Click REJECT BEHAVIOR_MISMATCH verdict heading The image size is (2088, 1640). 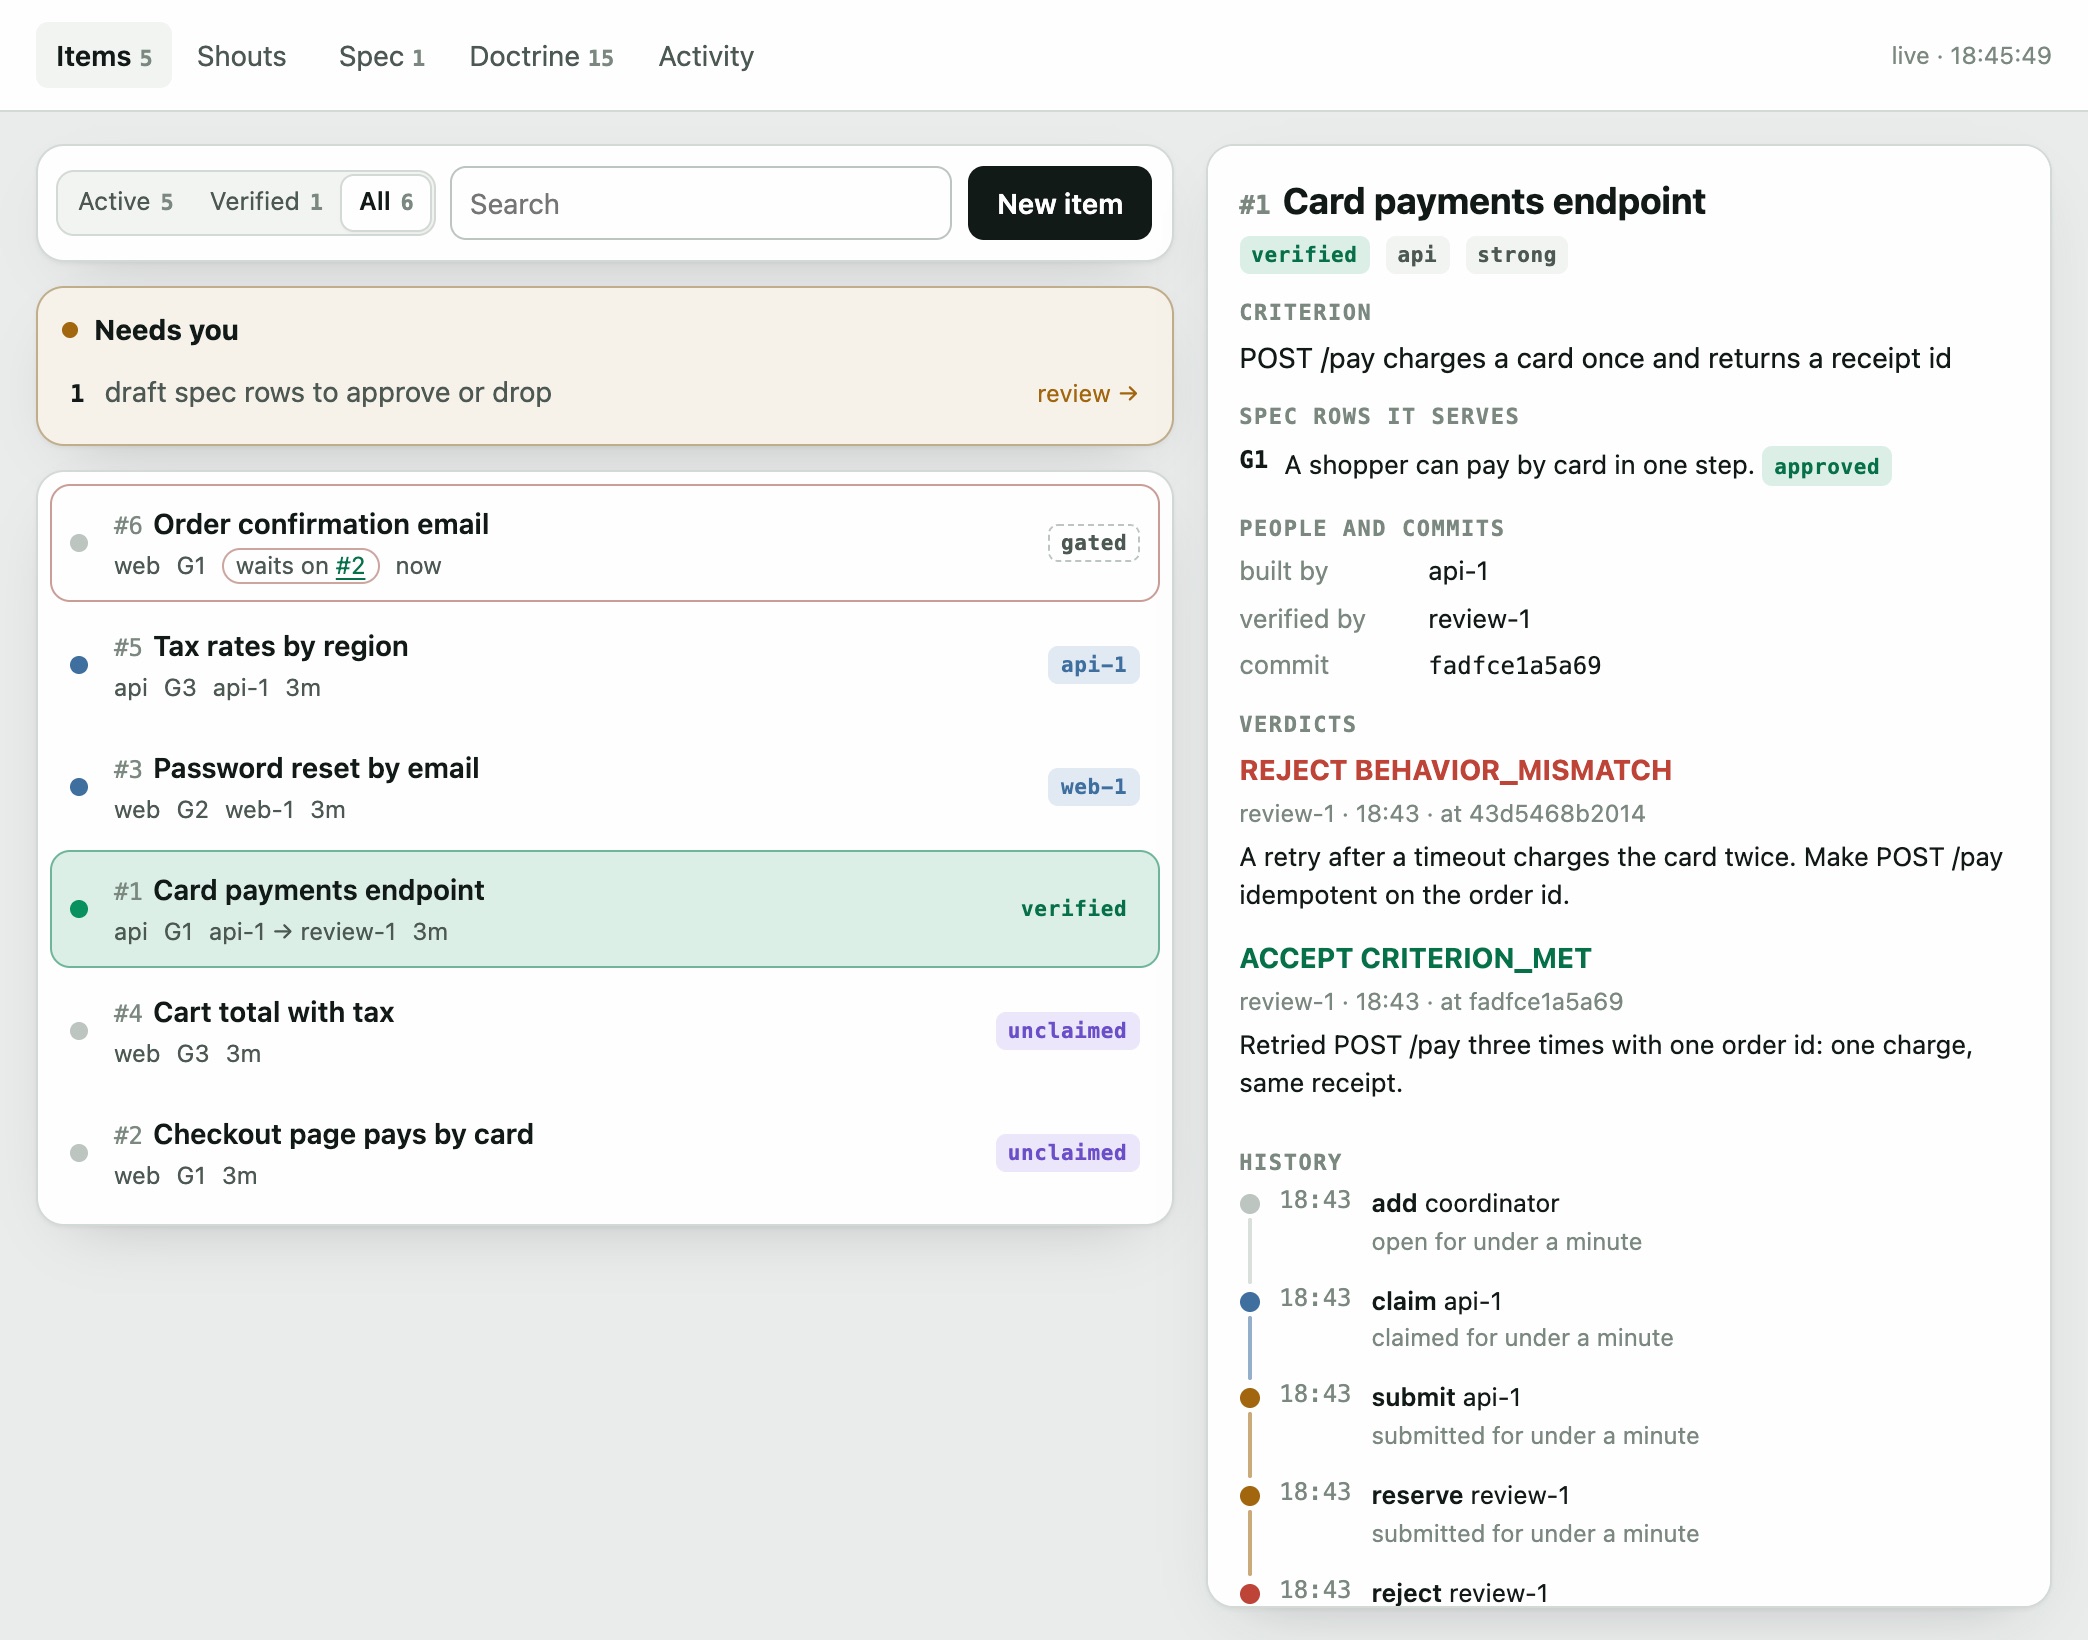[x=1455, y=770]
